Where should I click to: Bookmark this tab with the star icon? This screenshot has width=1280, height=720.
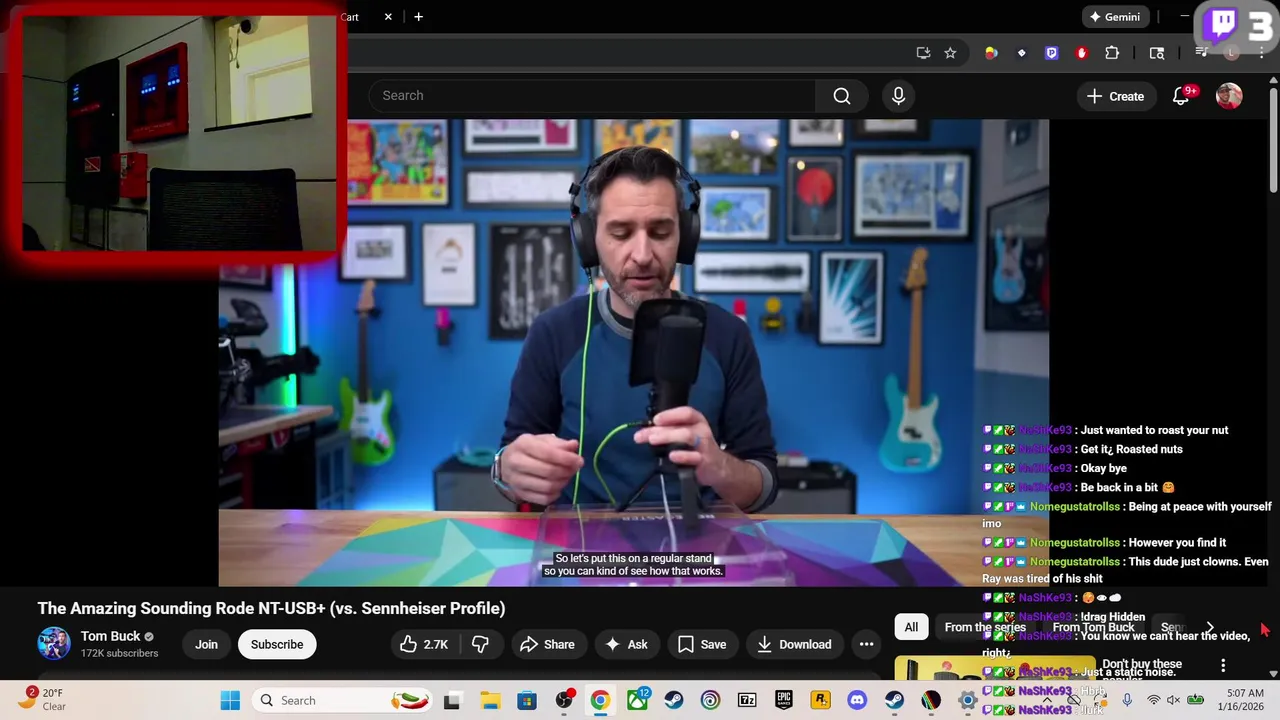click(x=950, y=53)
